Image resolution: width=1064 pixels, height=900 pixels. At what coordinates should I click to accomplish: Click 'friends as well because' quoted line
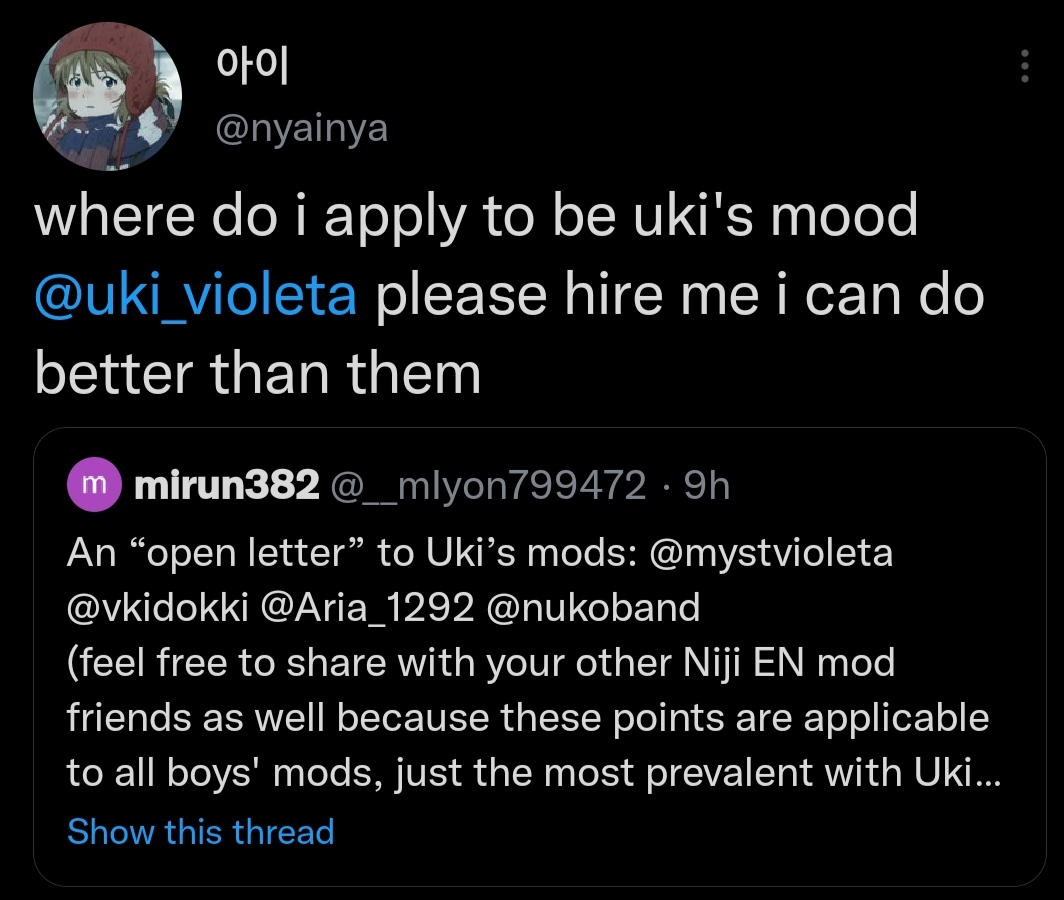point(527,717)
